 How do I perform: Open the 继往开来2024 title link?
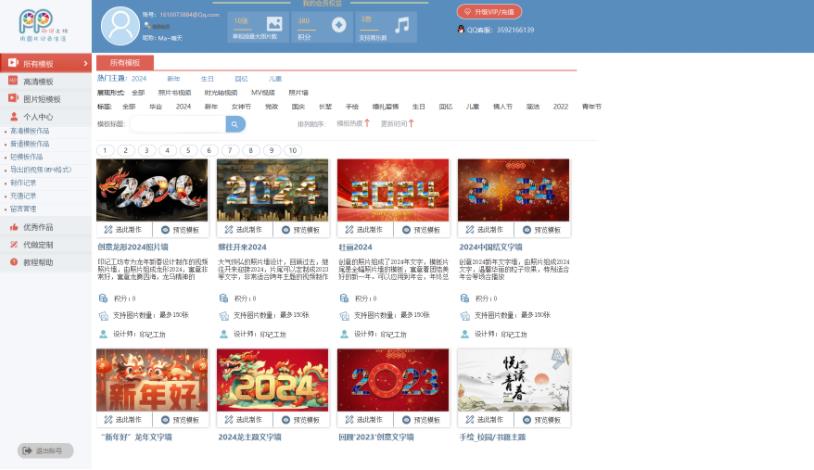[242, 247]
